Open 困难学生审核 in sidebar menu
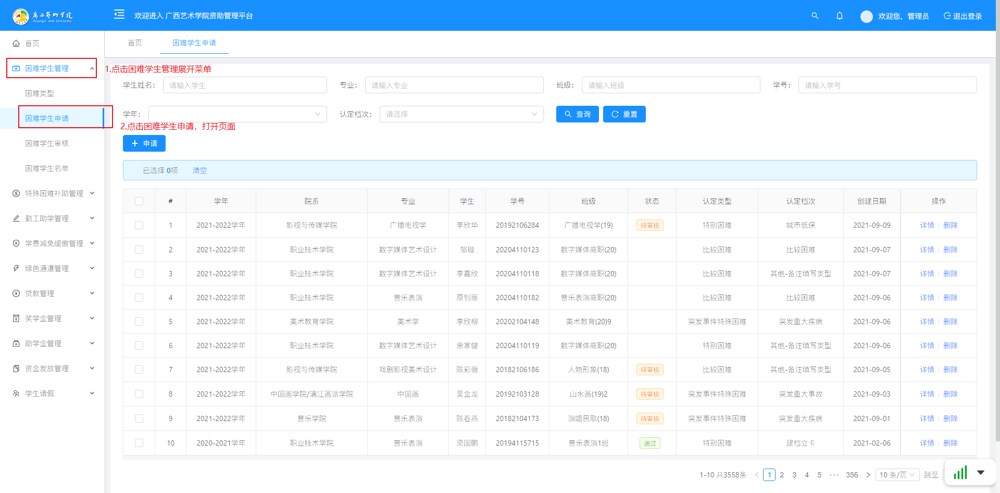Screen dimensions: 1000x493 coord(47,143)
